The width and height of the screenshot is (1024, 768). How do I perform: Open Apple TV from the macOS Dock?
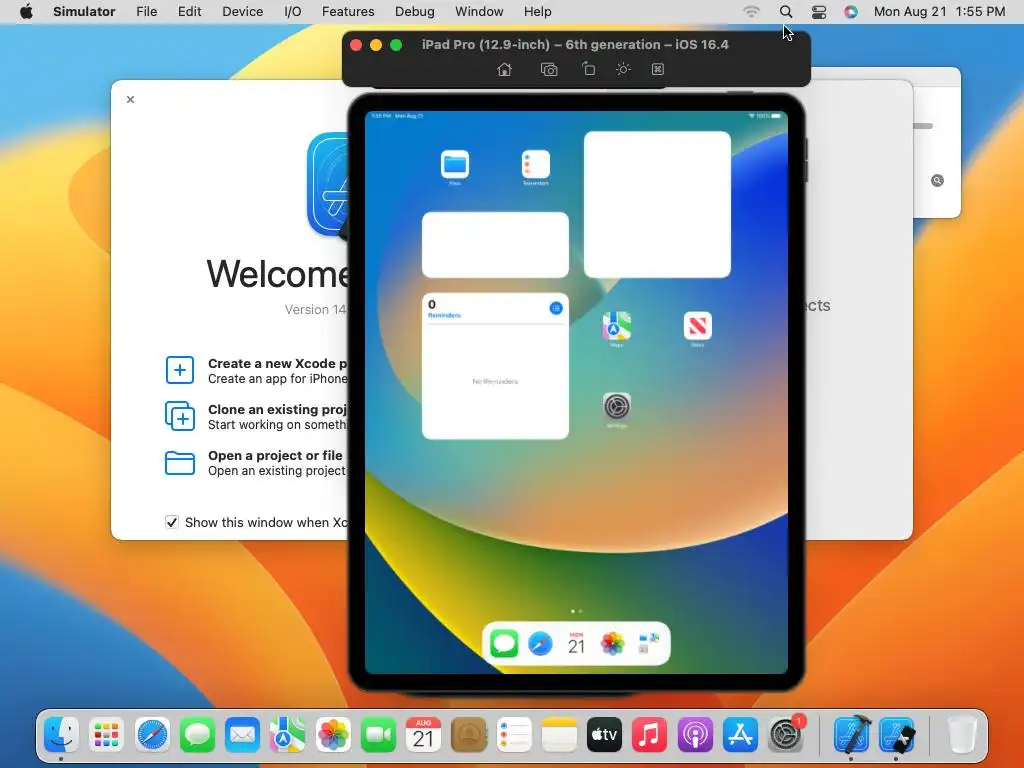[x=604, y=735]
